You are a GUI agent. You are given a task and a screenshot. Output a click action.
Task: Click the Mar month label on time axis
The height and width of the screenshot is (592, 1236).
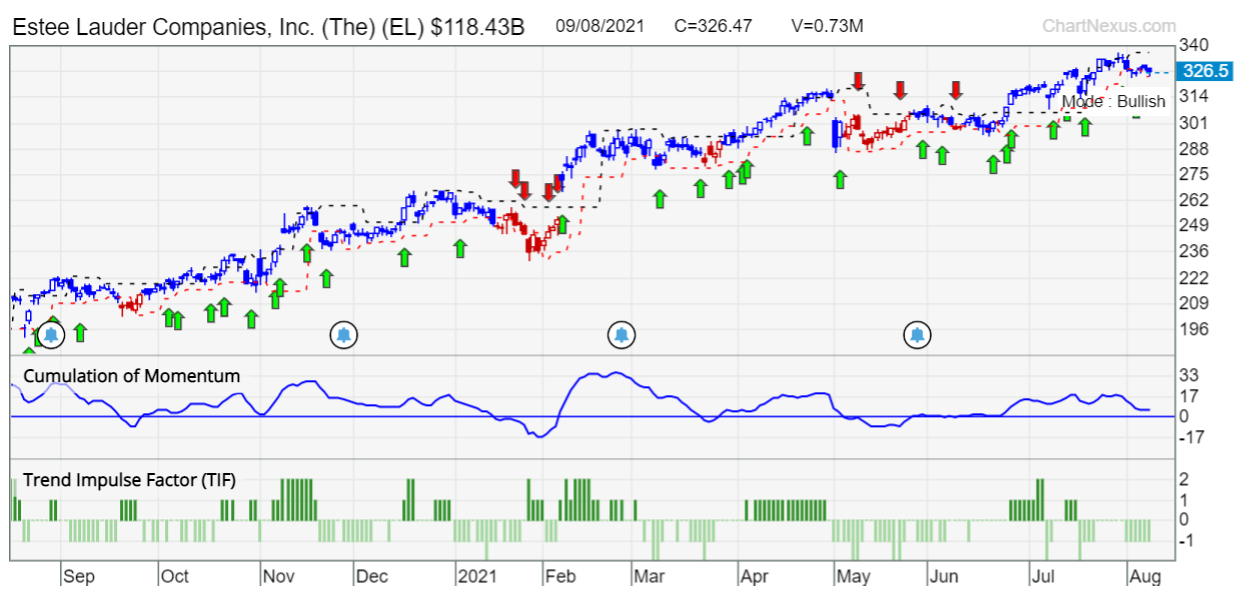click(649, 577)
